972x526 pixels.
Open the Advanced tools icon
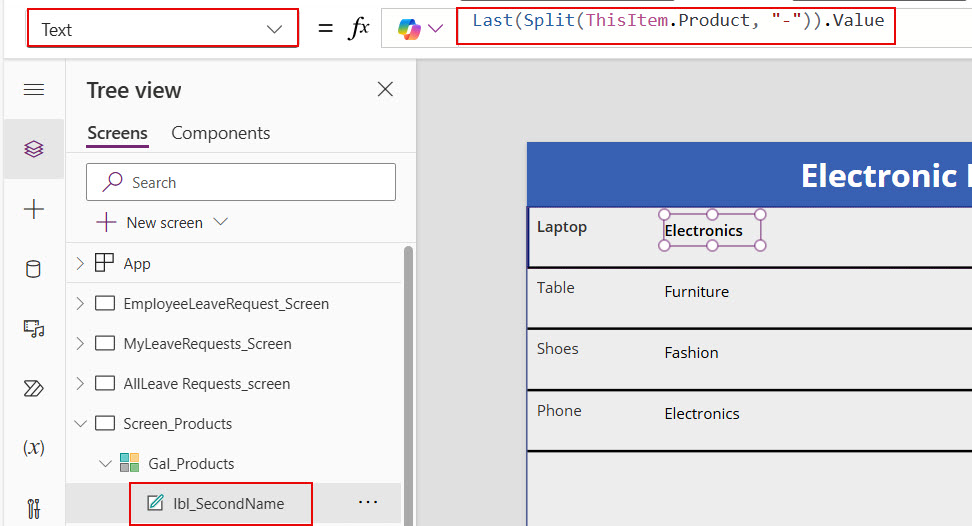[x=33, y=509]
